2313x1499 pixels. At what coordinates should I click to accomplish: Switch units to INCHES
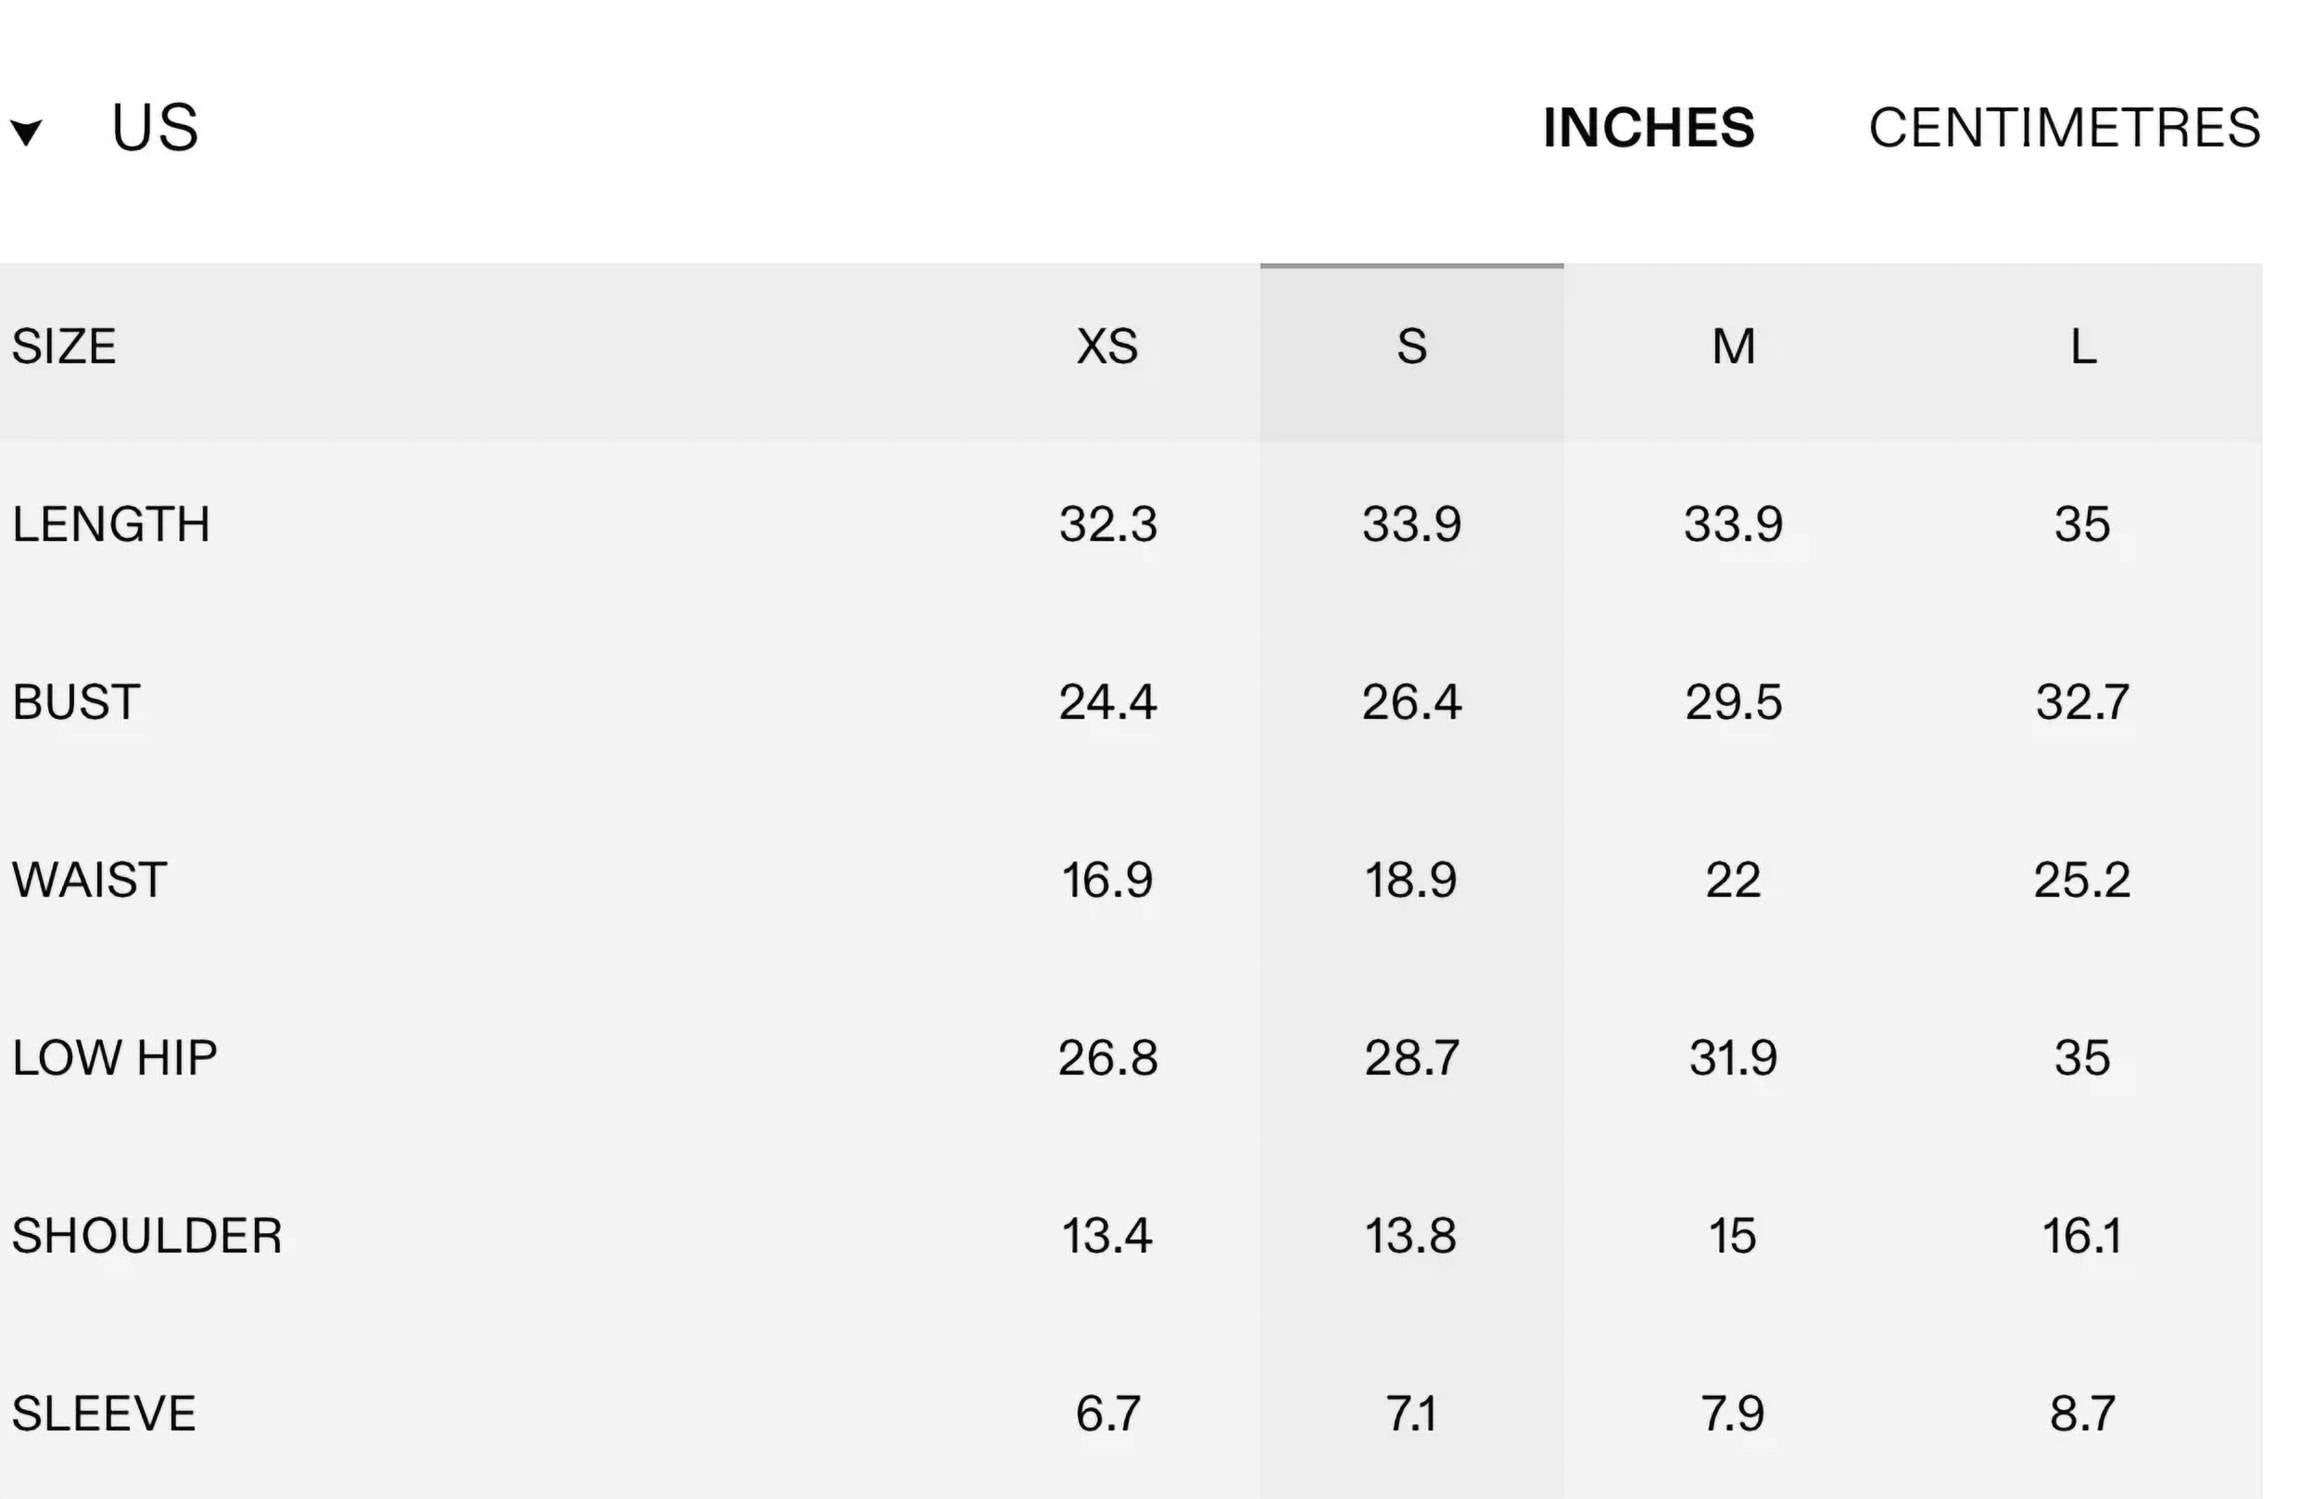[1648, 128]
